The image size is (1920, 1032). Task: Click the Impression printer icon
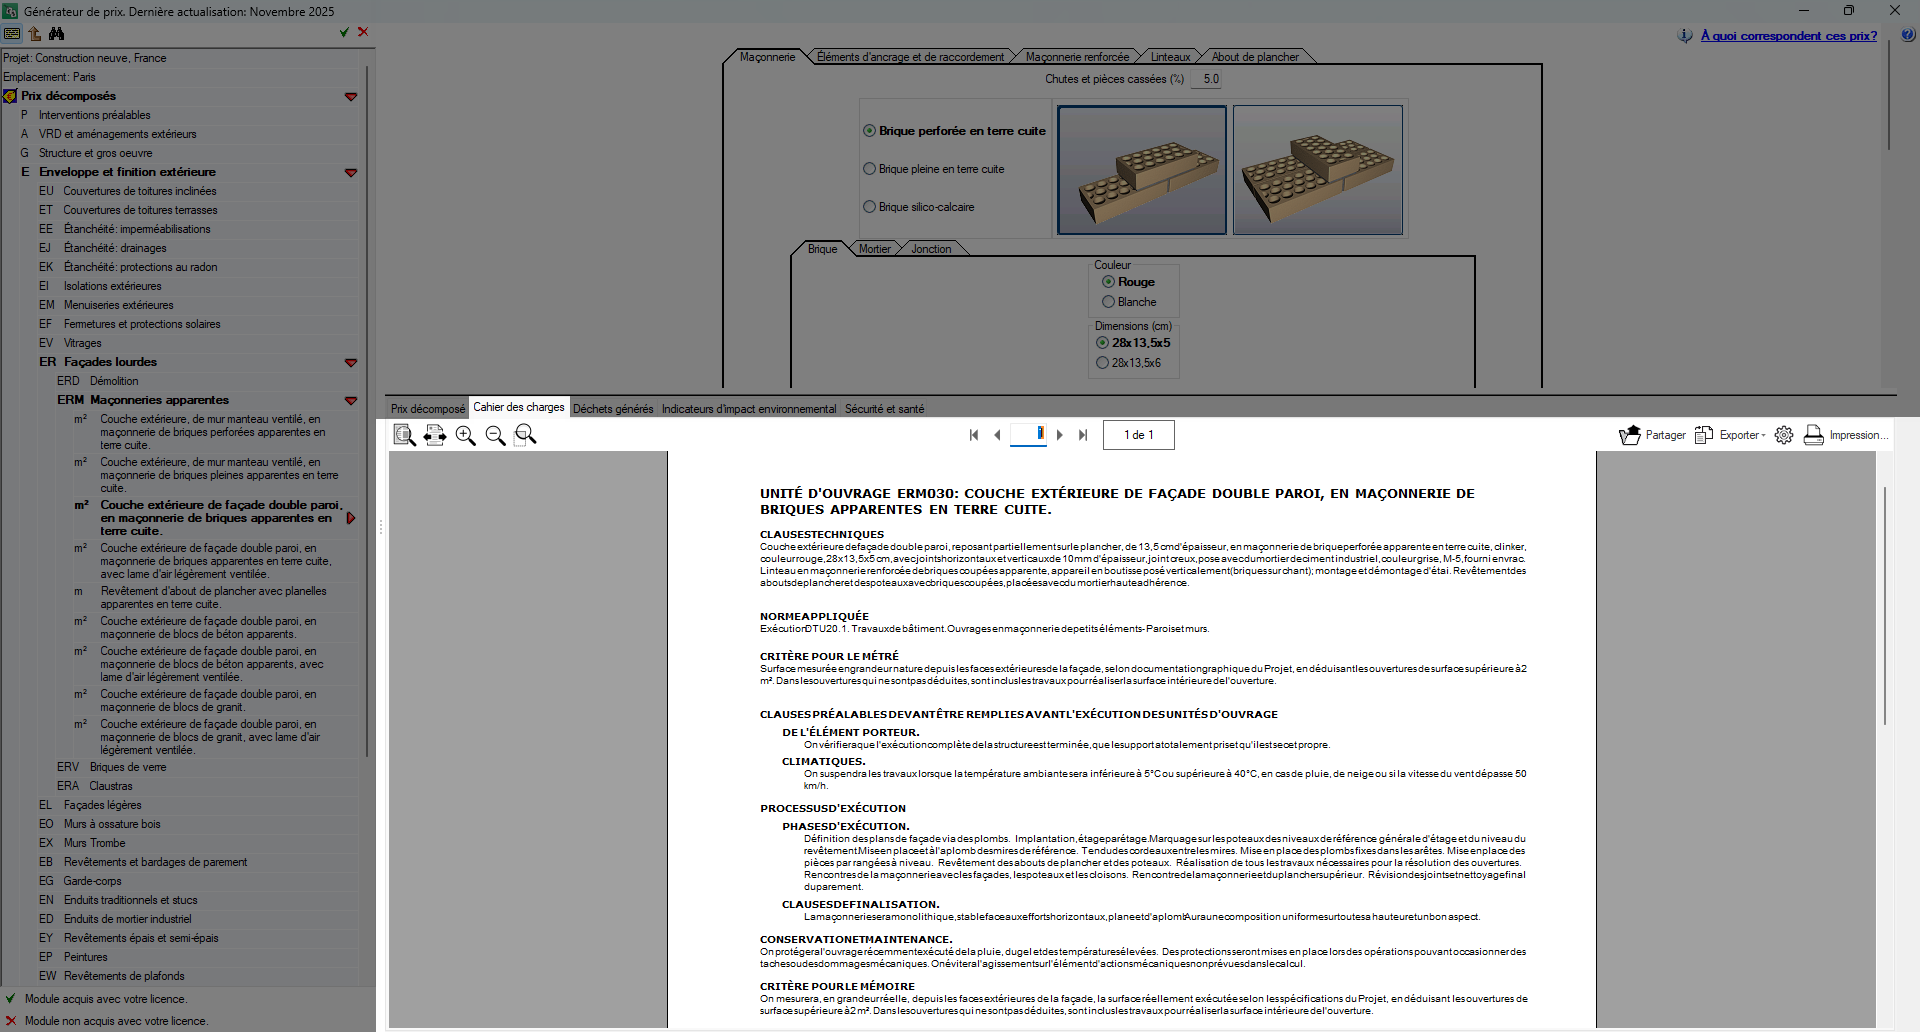[x=1814, y=435]
